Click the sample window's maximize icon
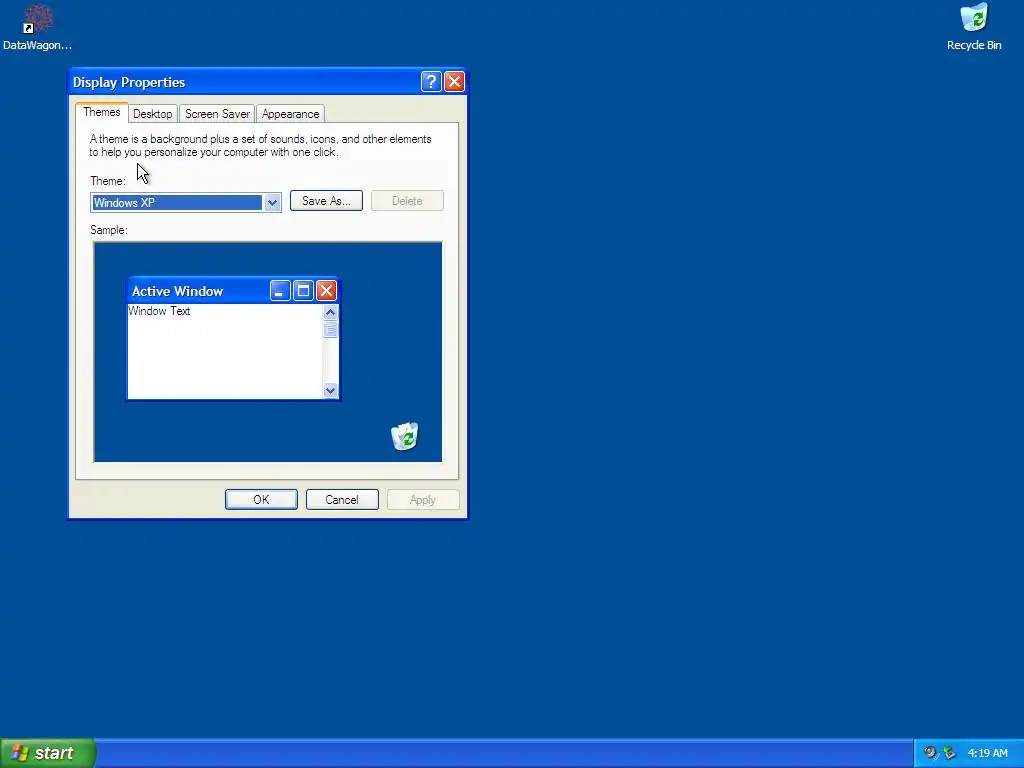 coord(303,291)
